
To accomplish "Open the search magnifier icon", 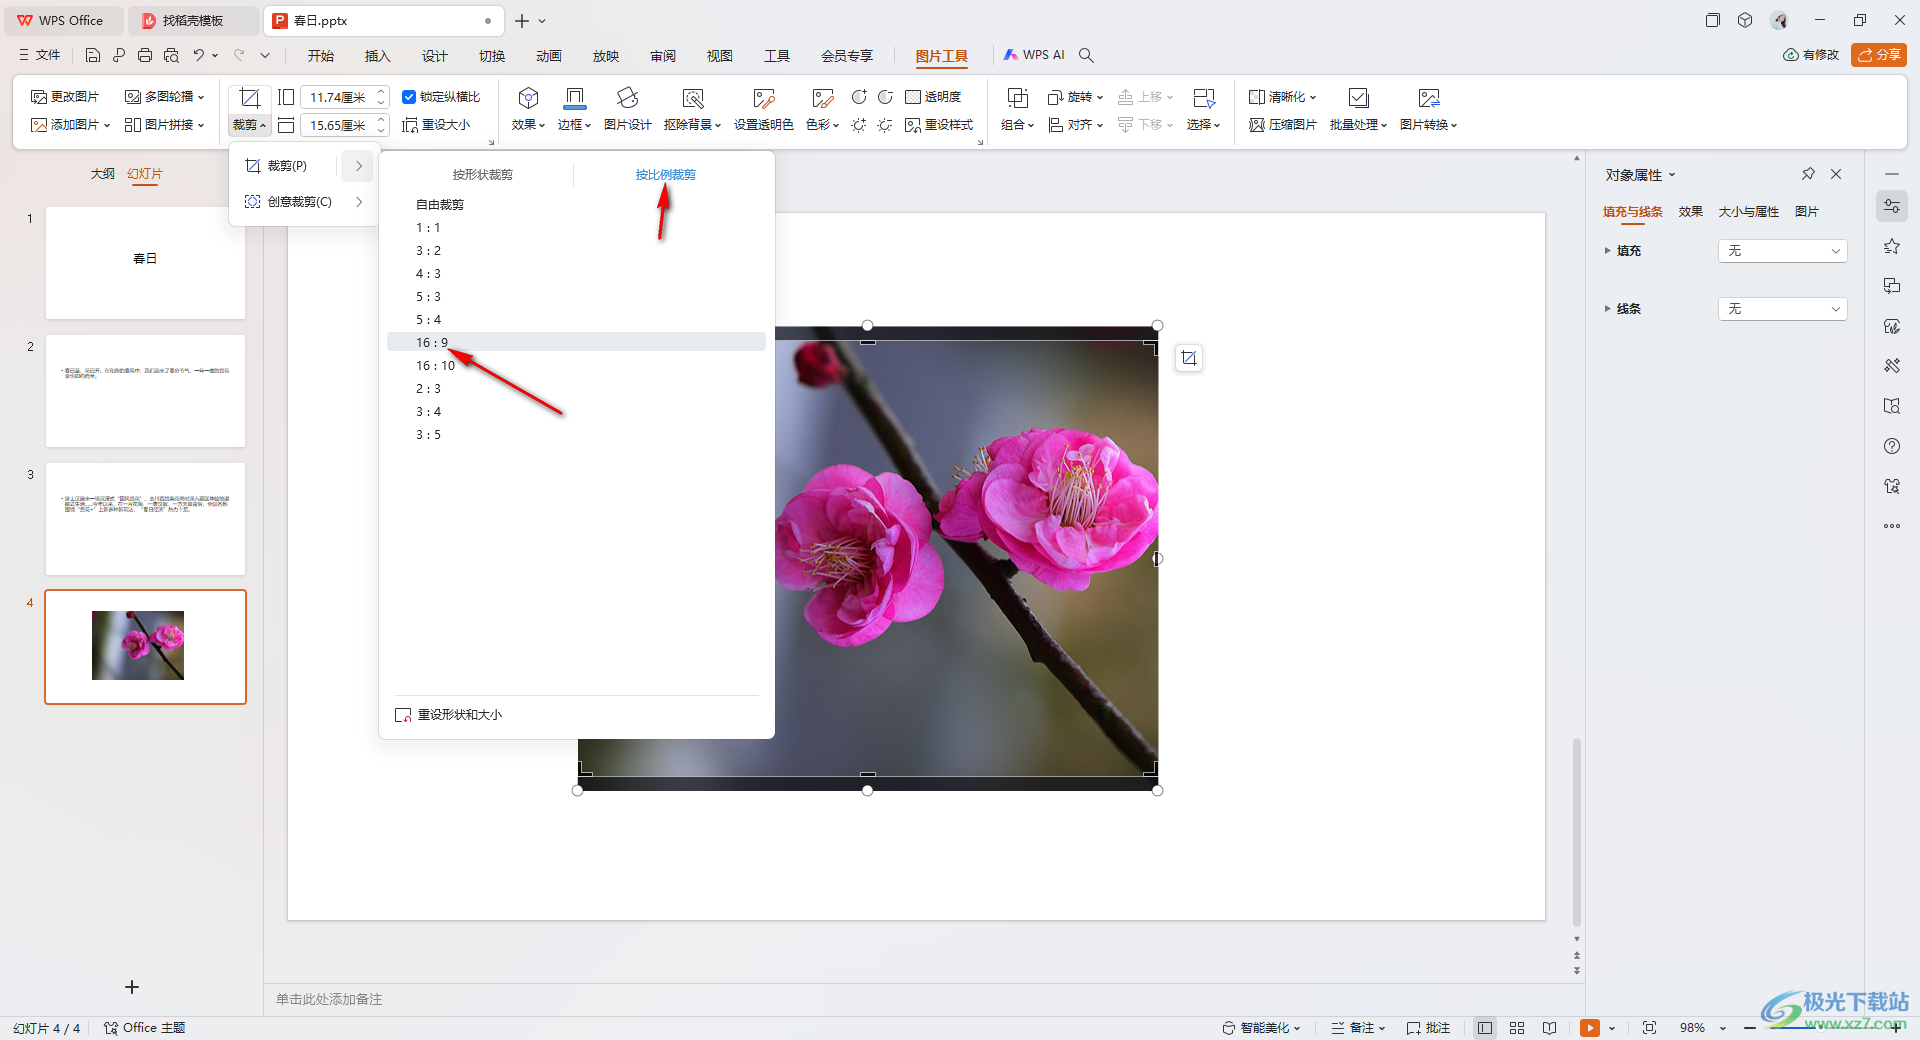I will [1087, 55].
